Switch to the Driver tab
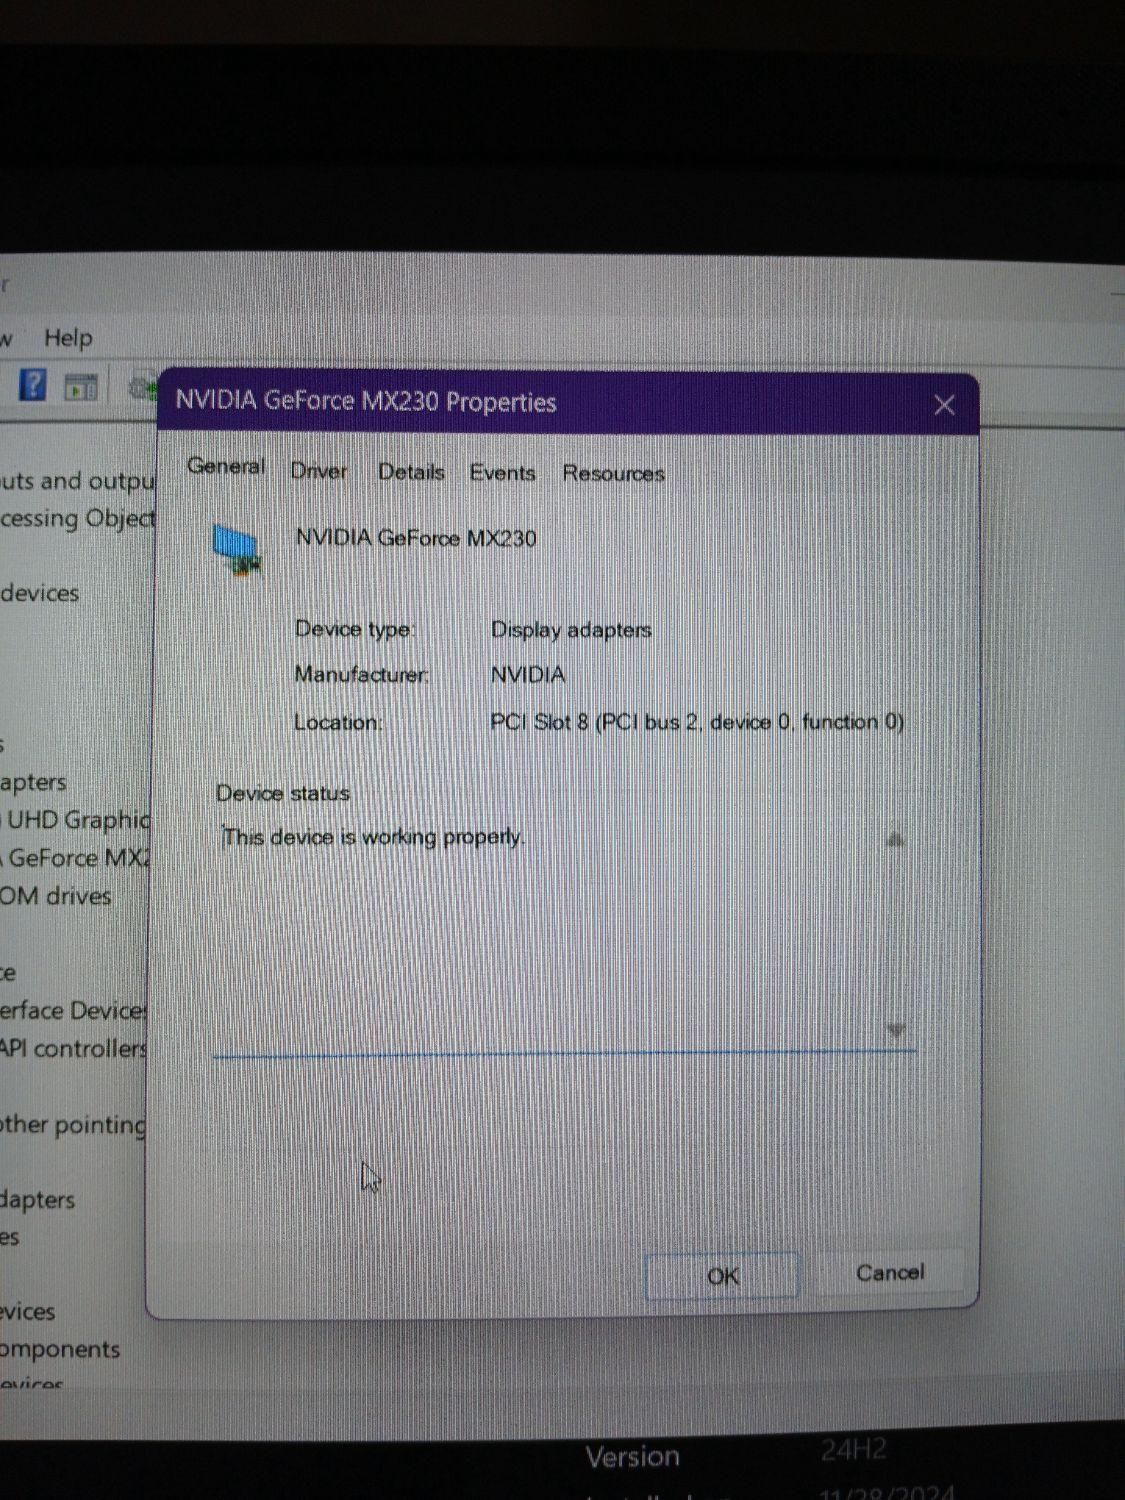 (319, 471)
